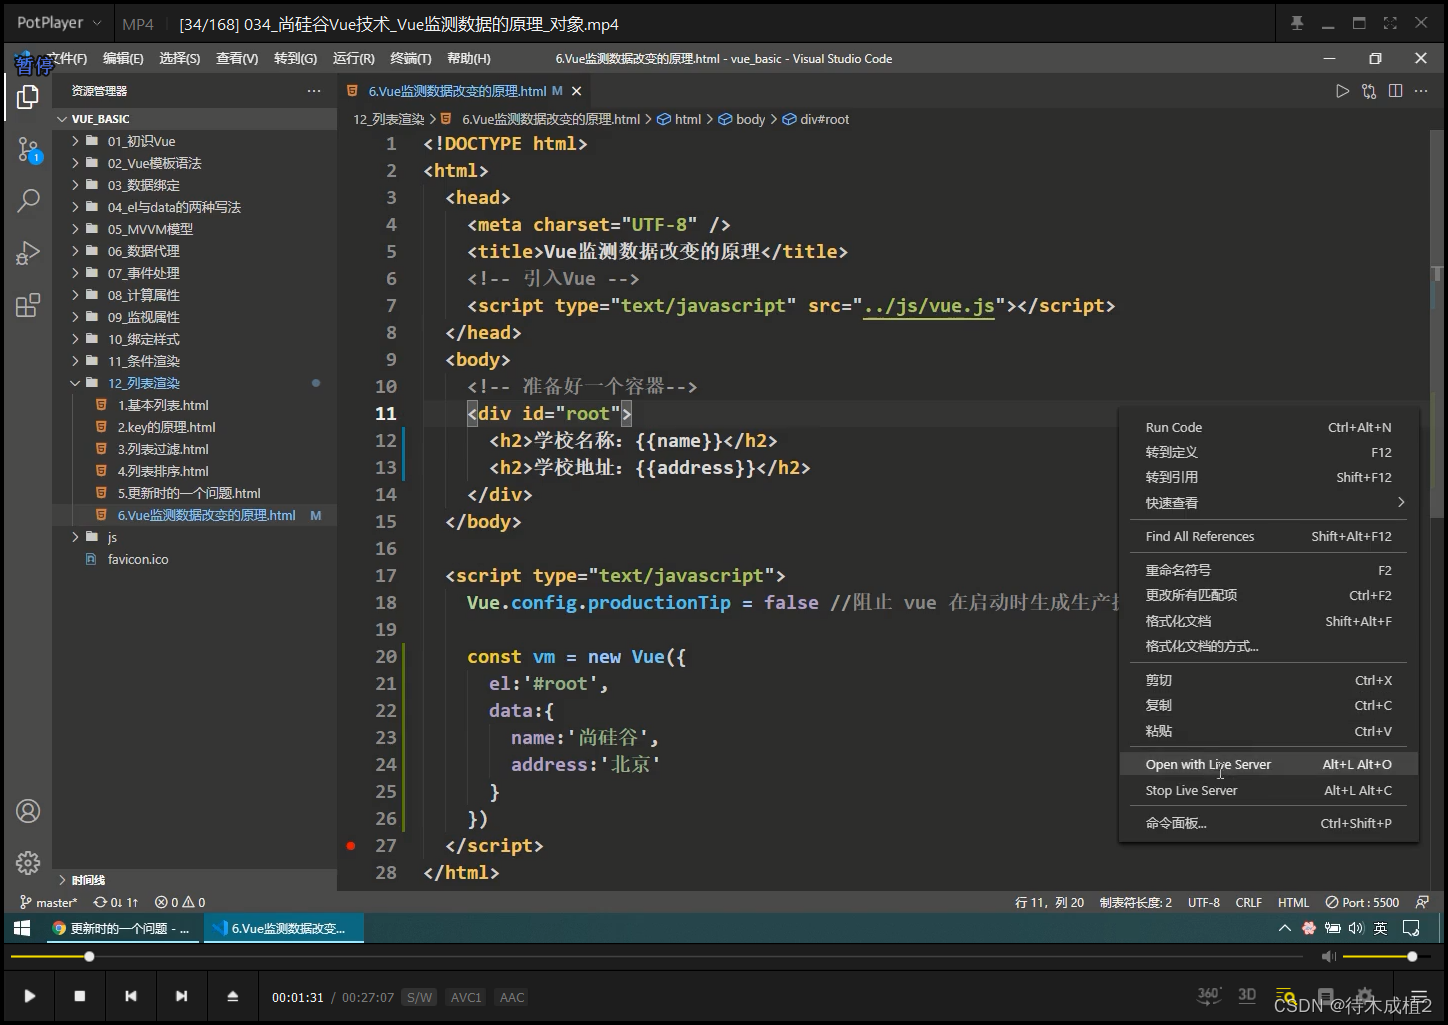
Task: Toggle S/W decoder mode in PotPlayer
Action: [419, 997]
